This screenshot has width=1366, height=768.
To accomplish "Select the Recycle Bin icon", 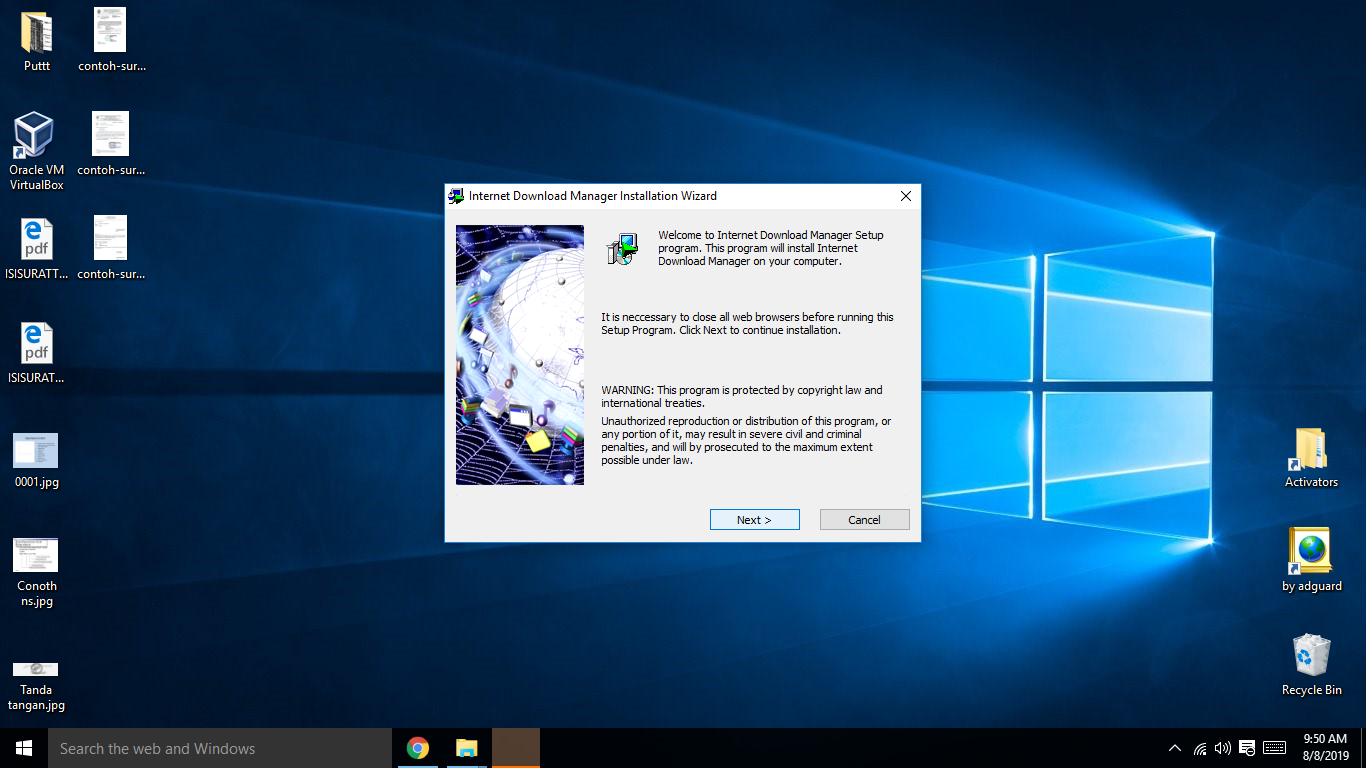I will point(1311,664).
